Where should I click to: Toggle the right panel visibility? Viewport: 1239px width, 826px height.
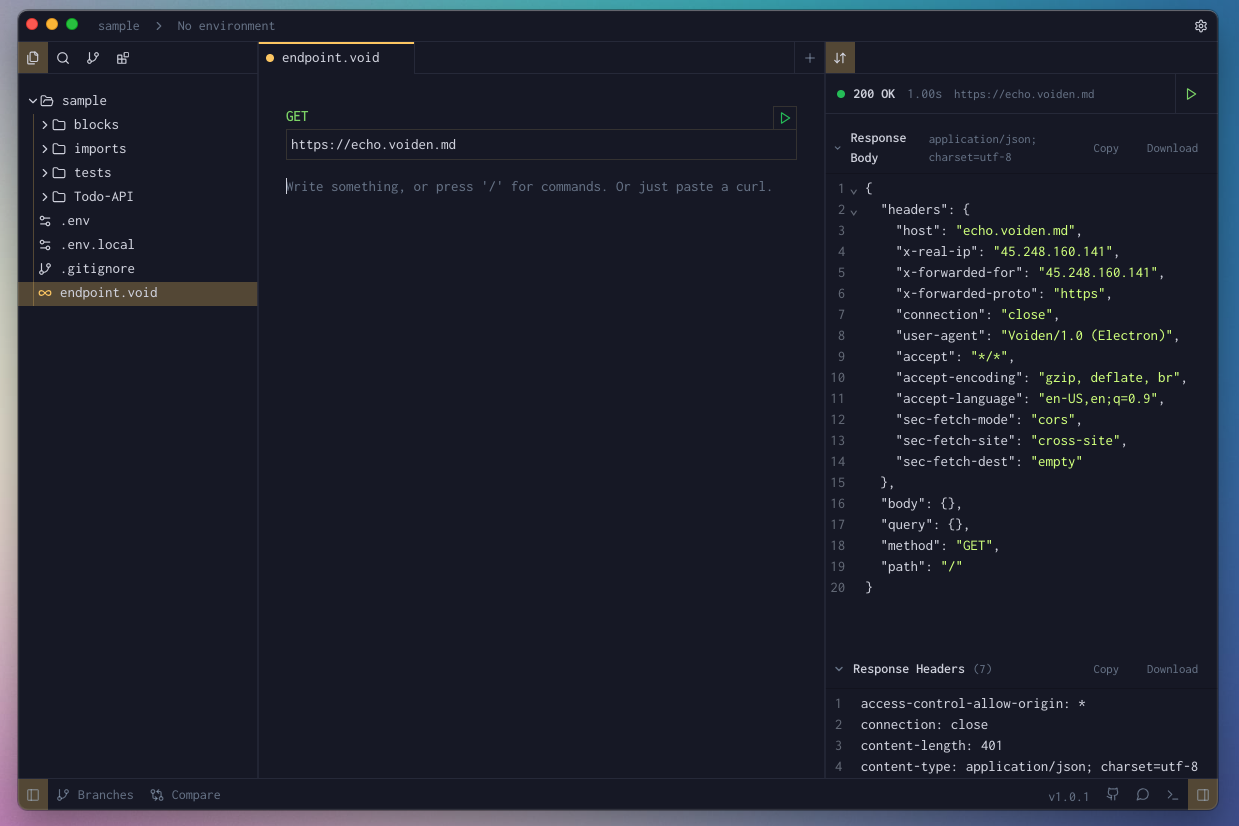pos(1203,795)
